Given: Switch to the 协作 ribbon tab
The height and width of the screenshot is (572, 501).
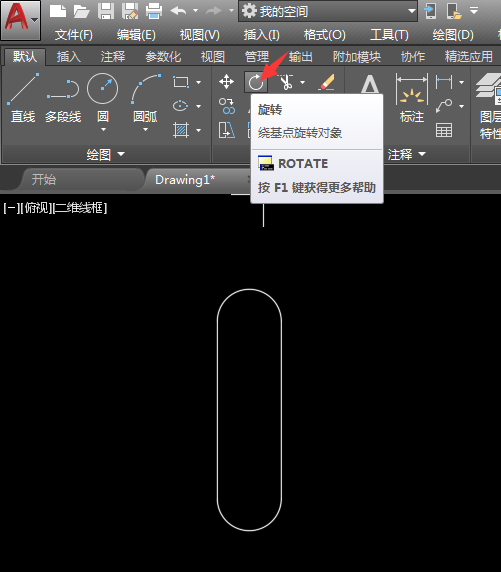Looking at the screenshot, I should click(x=413, y=57).
